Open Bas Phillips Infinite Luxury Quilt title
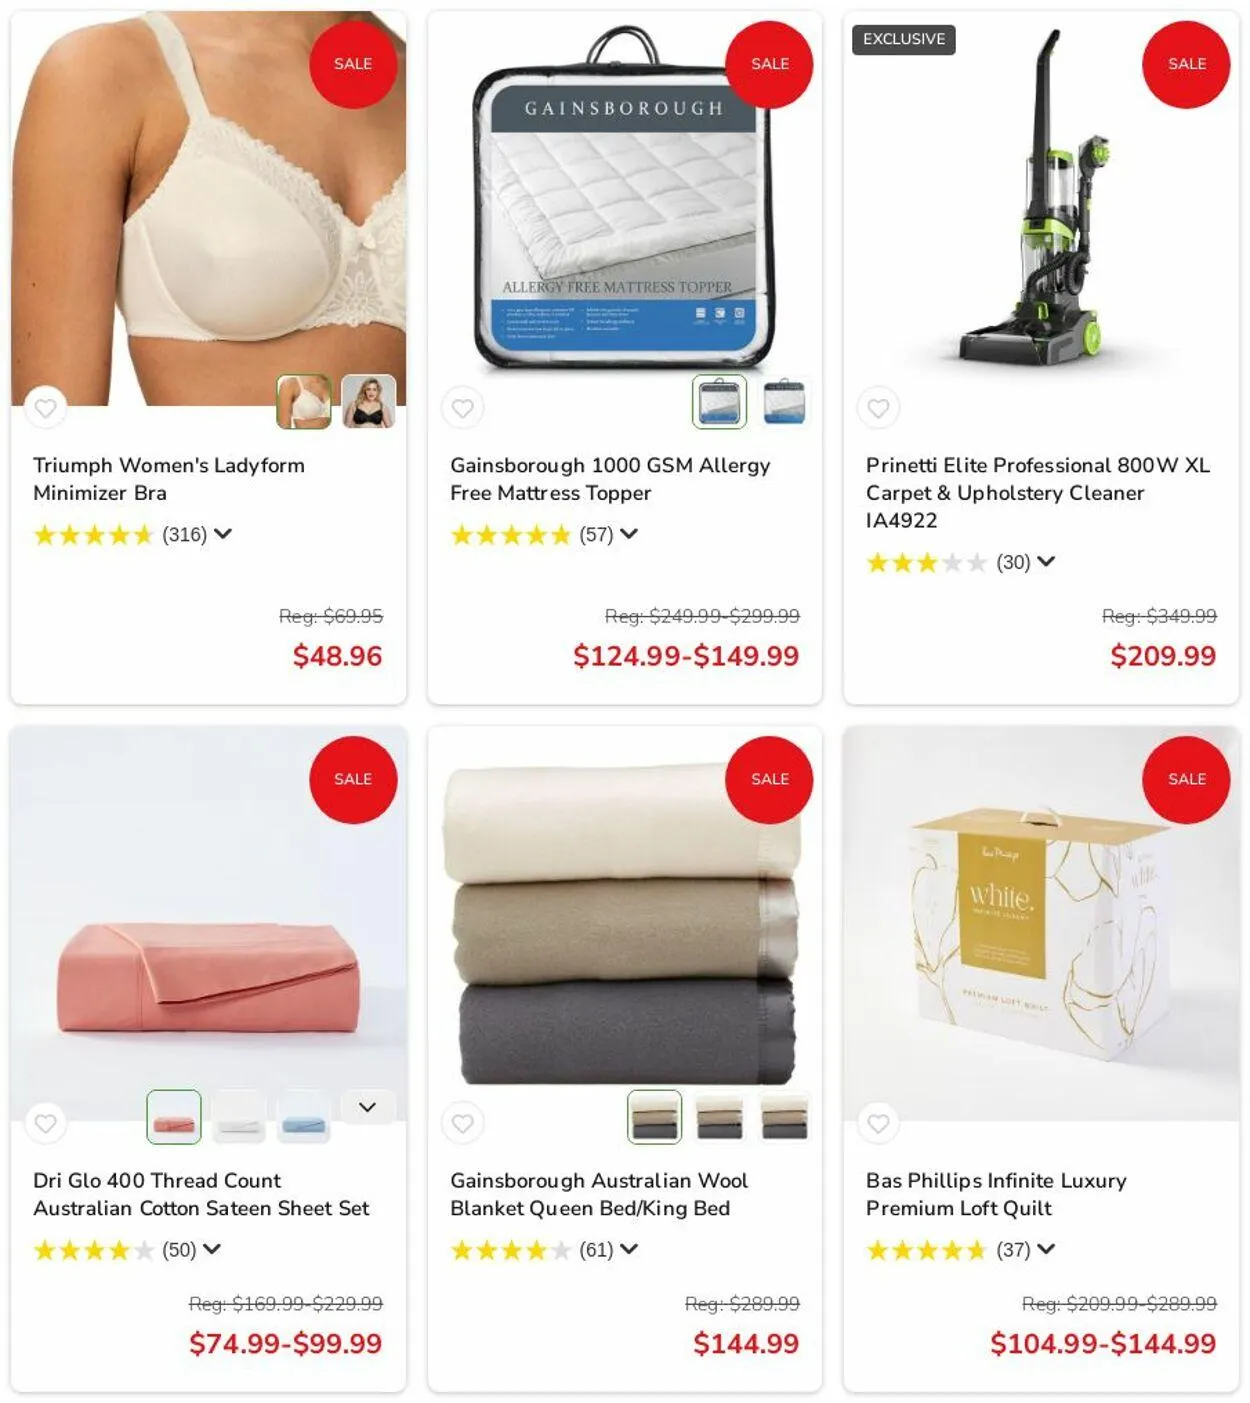 pyautogui.click(x=996, y=1194)
